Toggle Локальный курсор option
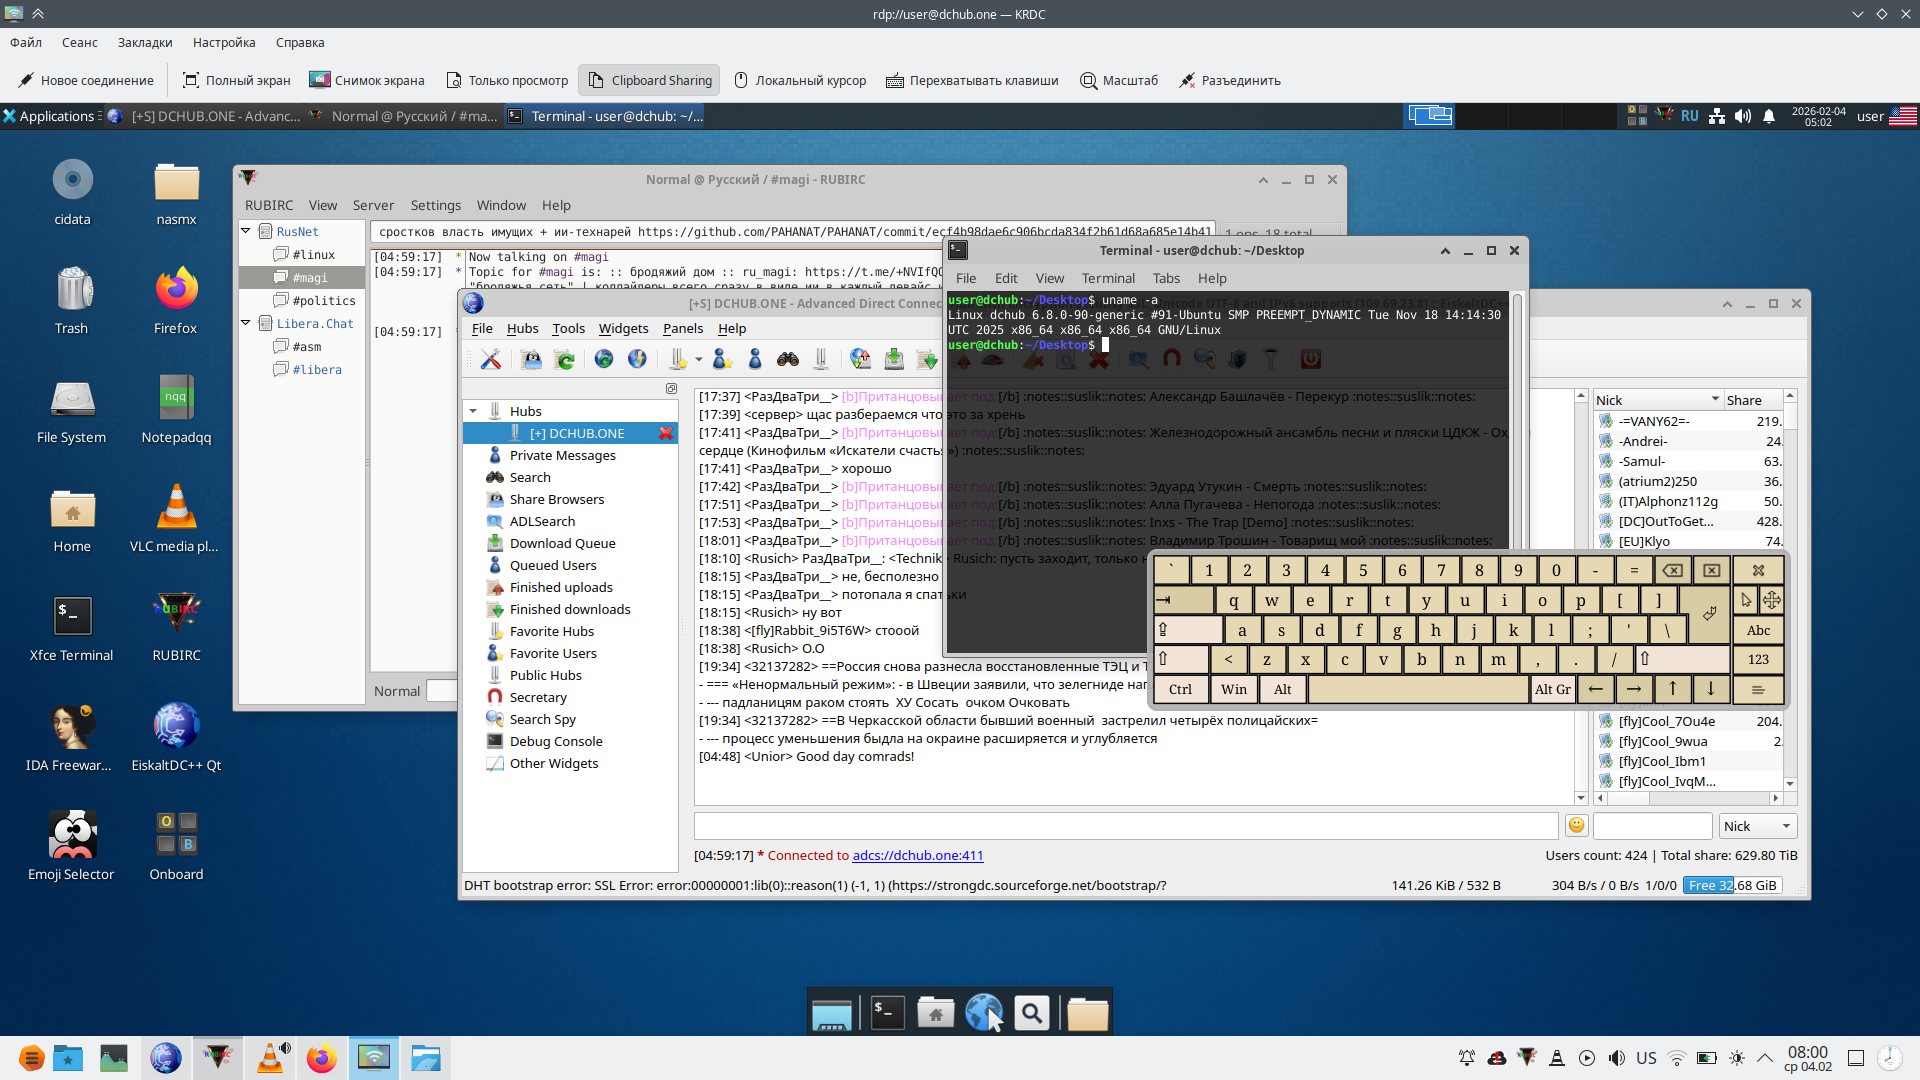Screen dimensions: 1920x1080 [799, 80]
